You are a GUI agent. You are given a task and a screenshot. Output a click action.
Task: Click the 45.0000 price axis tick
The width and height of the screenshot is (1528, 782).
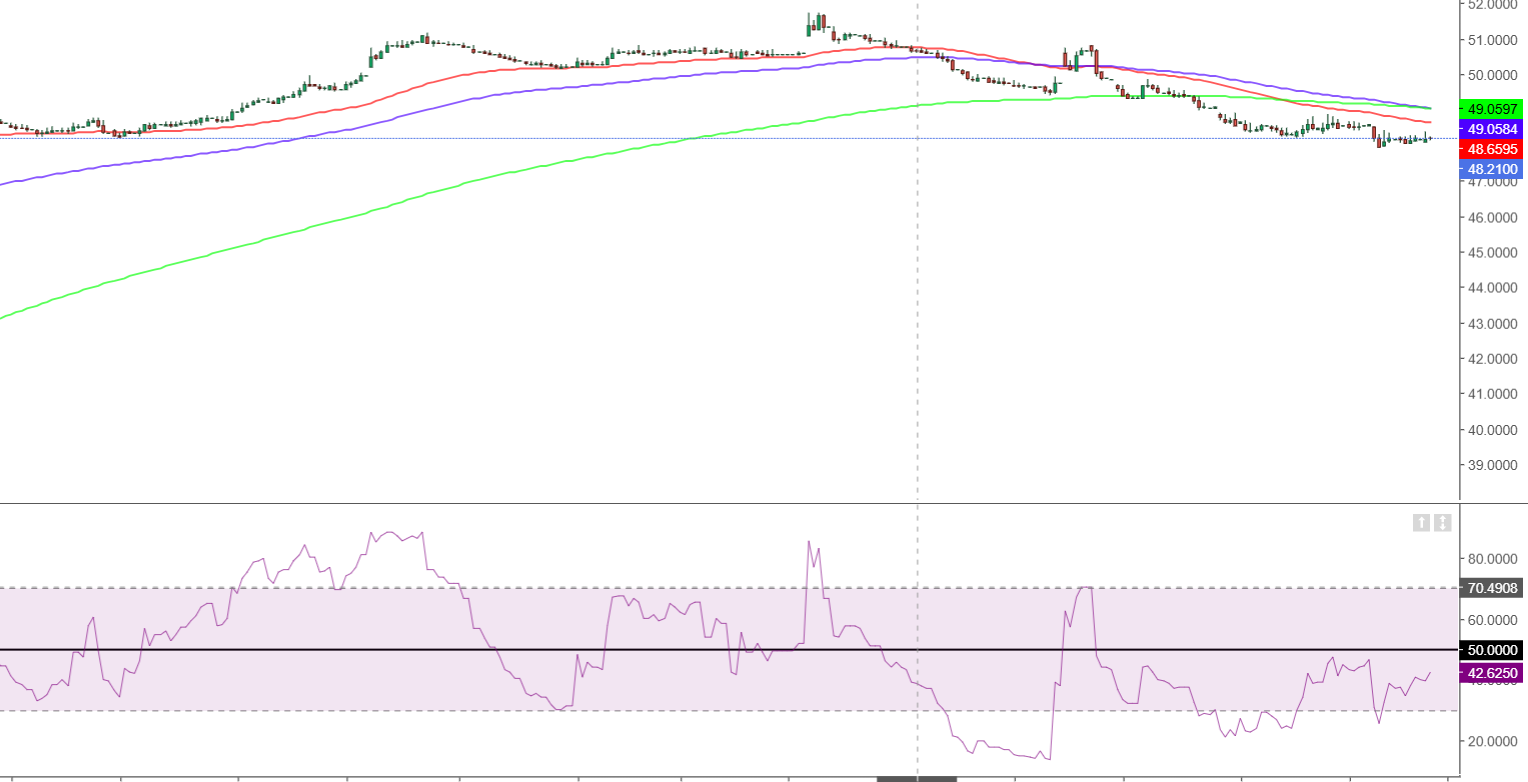[1490, 252]
